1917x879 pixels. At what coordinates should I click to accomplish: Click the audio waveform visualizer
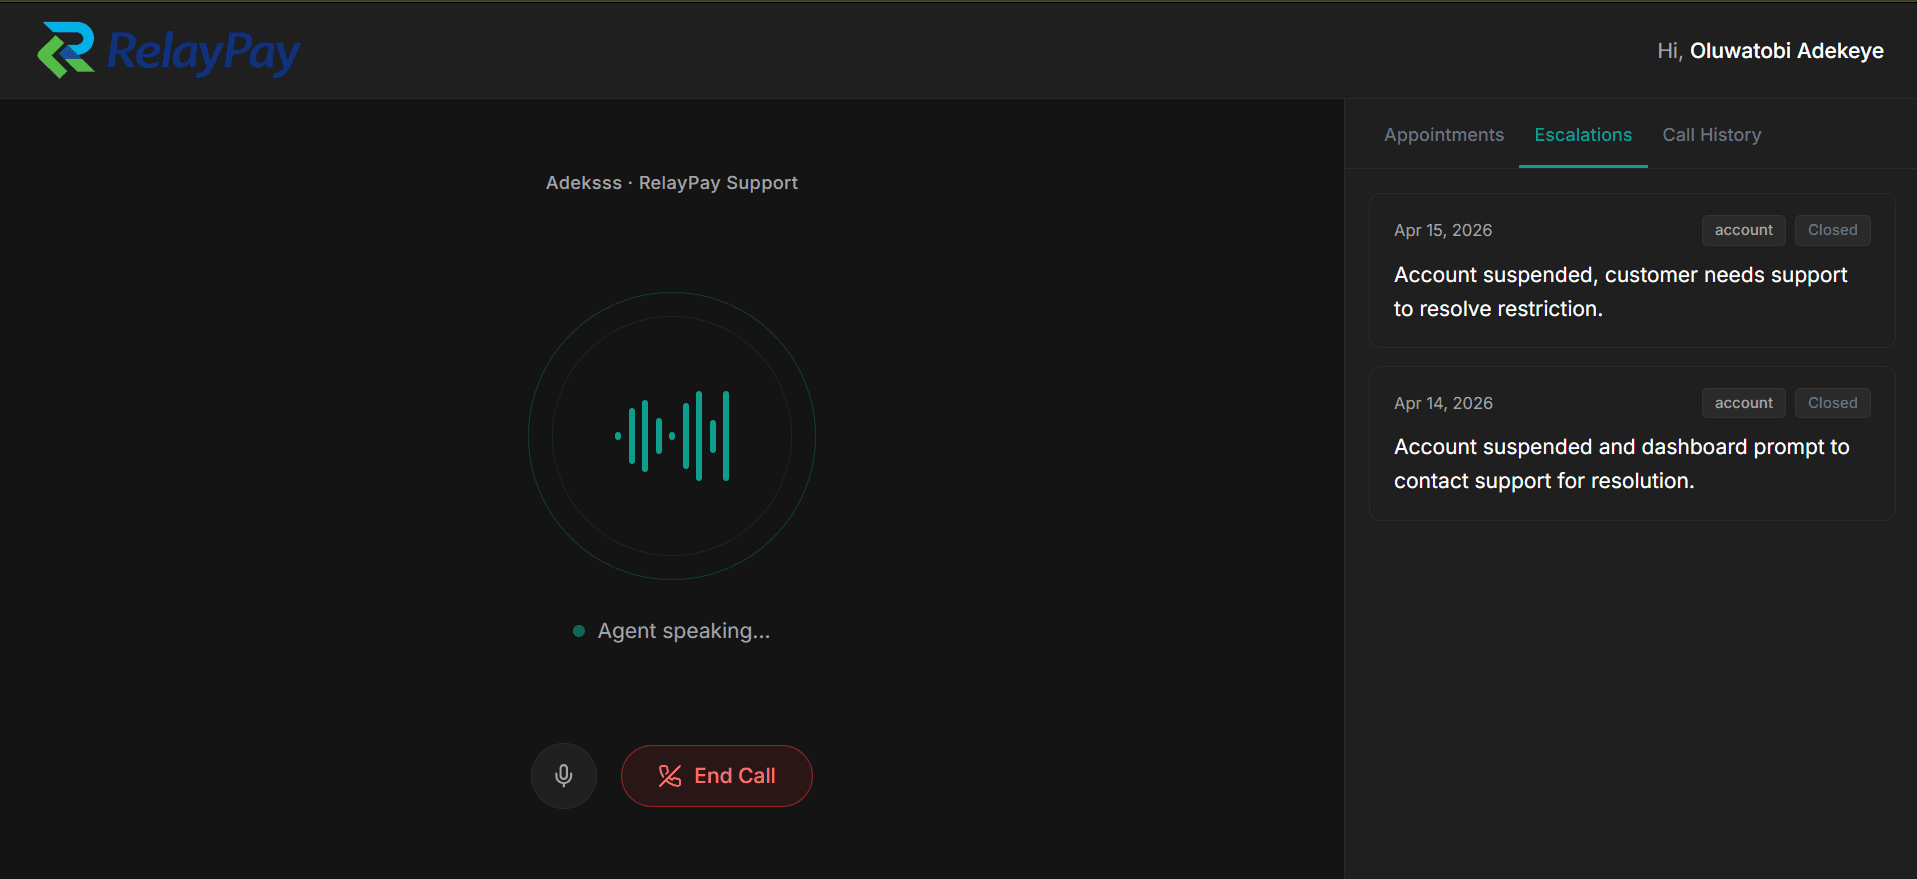point(672,436)
